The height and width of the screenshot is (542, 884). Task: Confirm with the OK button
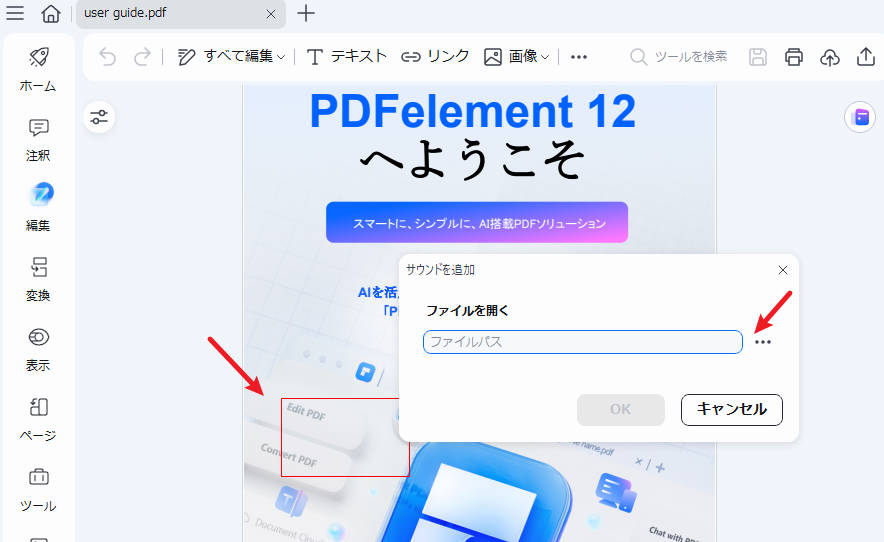[621, 409]
